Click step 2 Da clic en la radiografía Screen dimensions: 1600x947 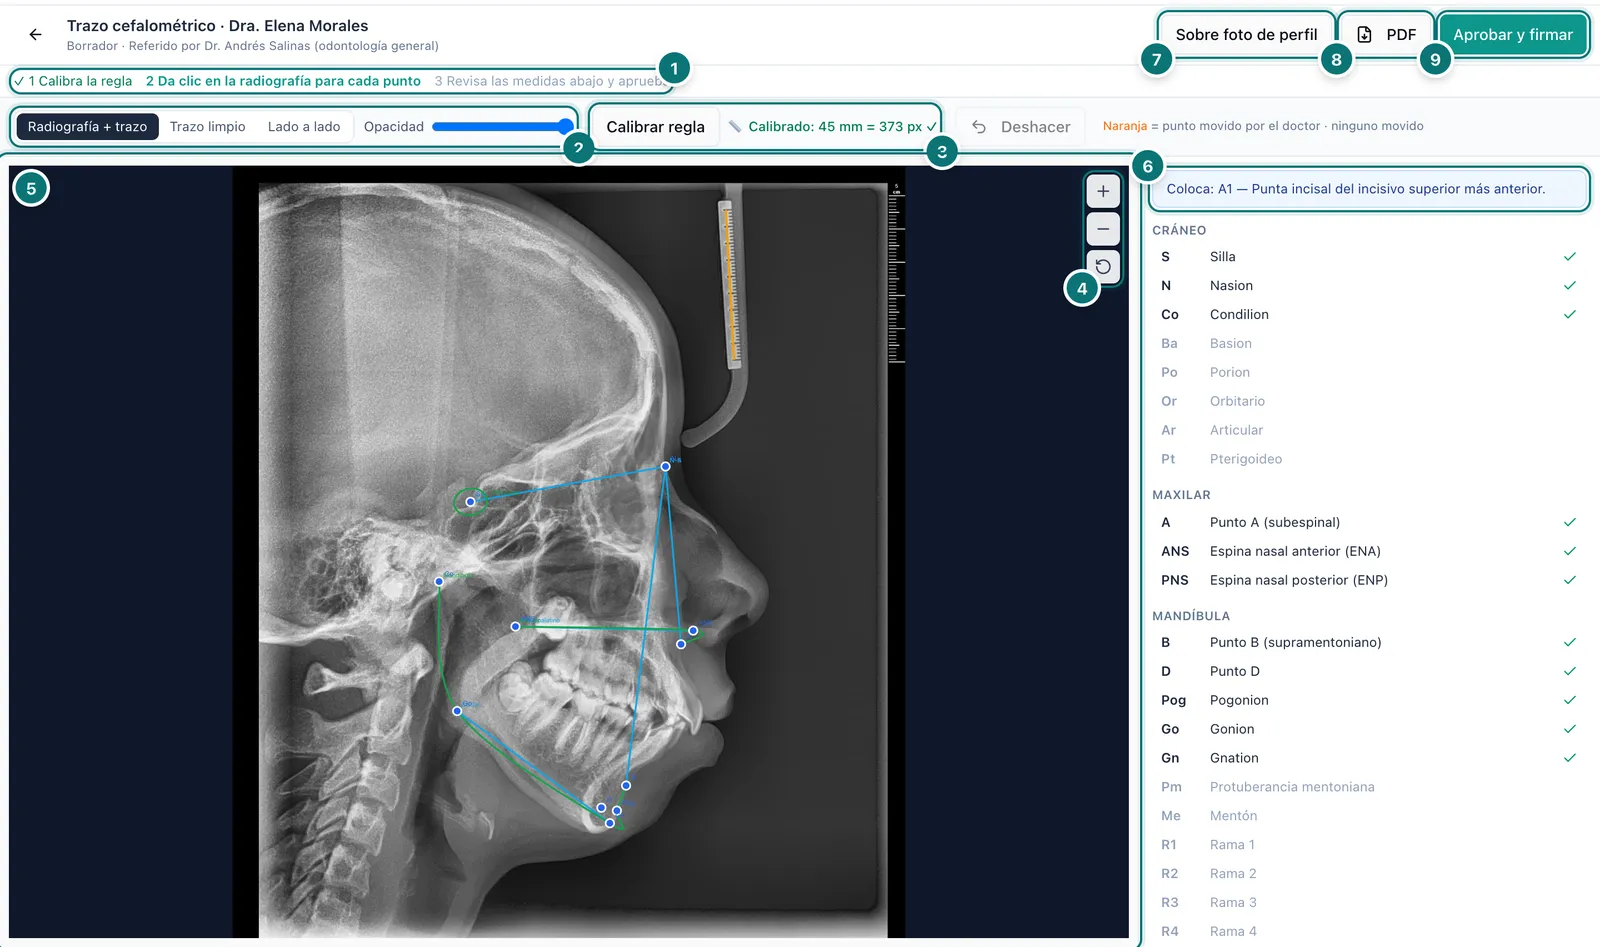pos(283,81)
